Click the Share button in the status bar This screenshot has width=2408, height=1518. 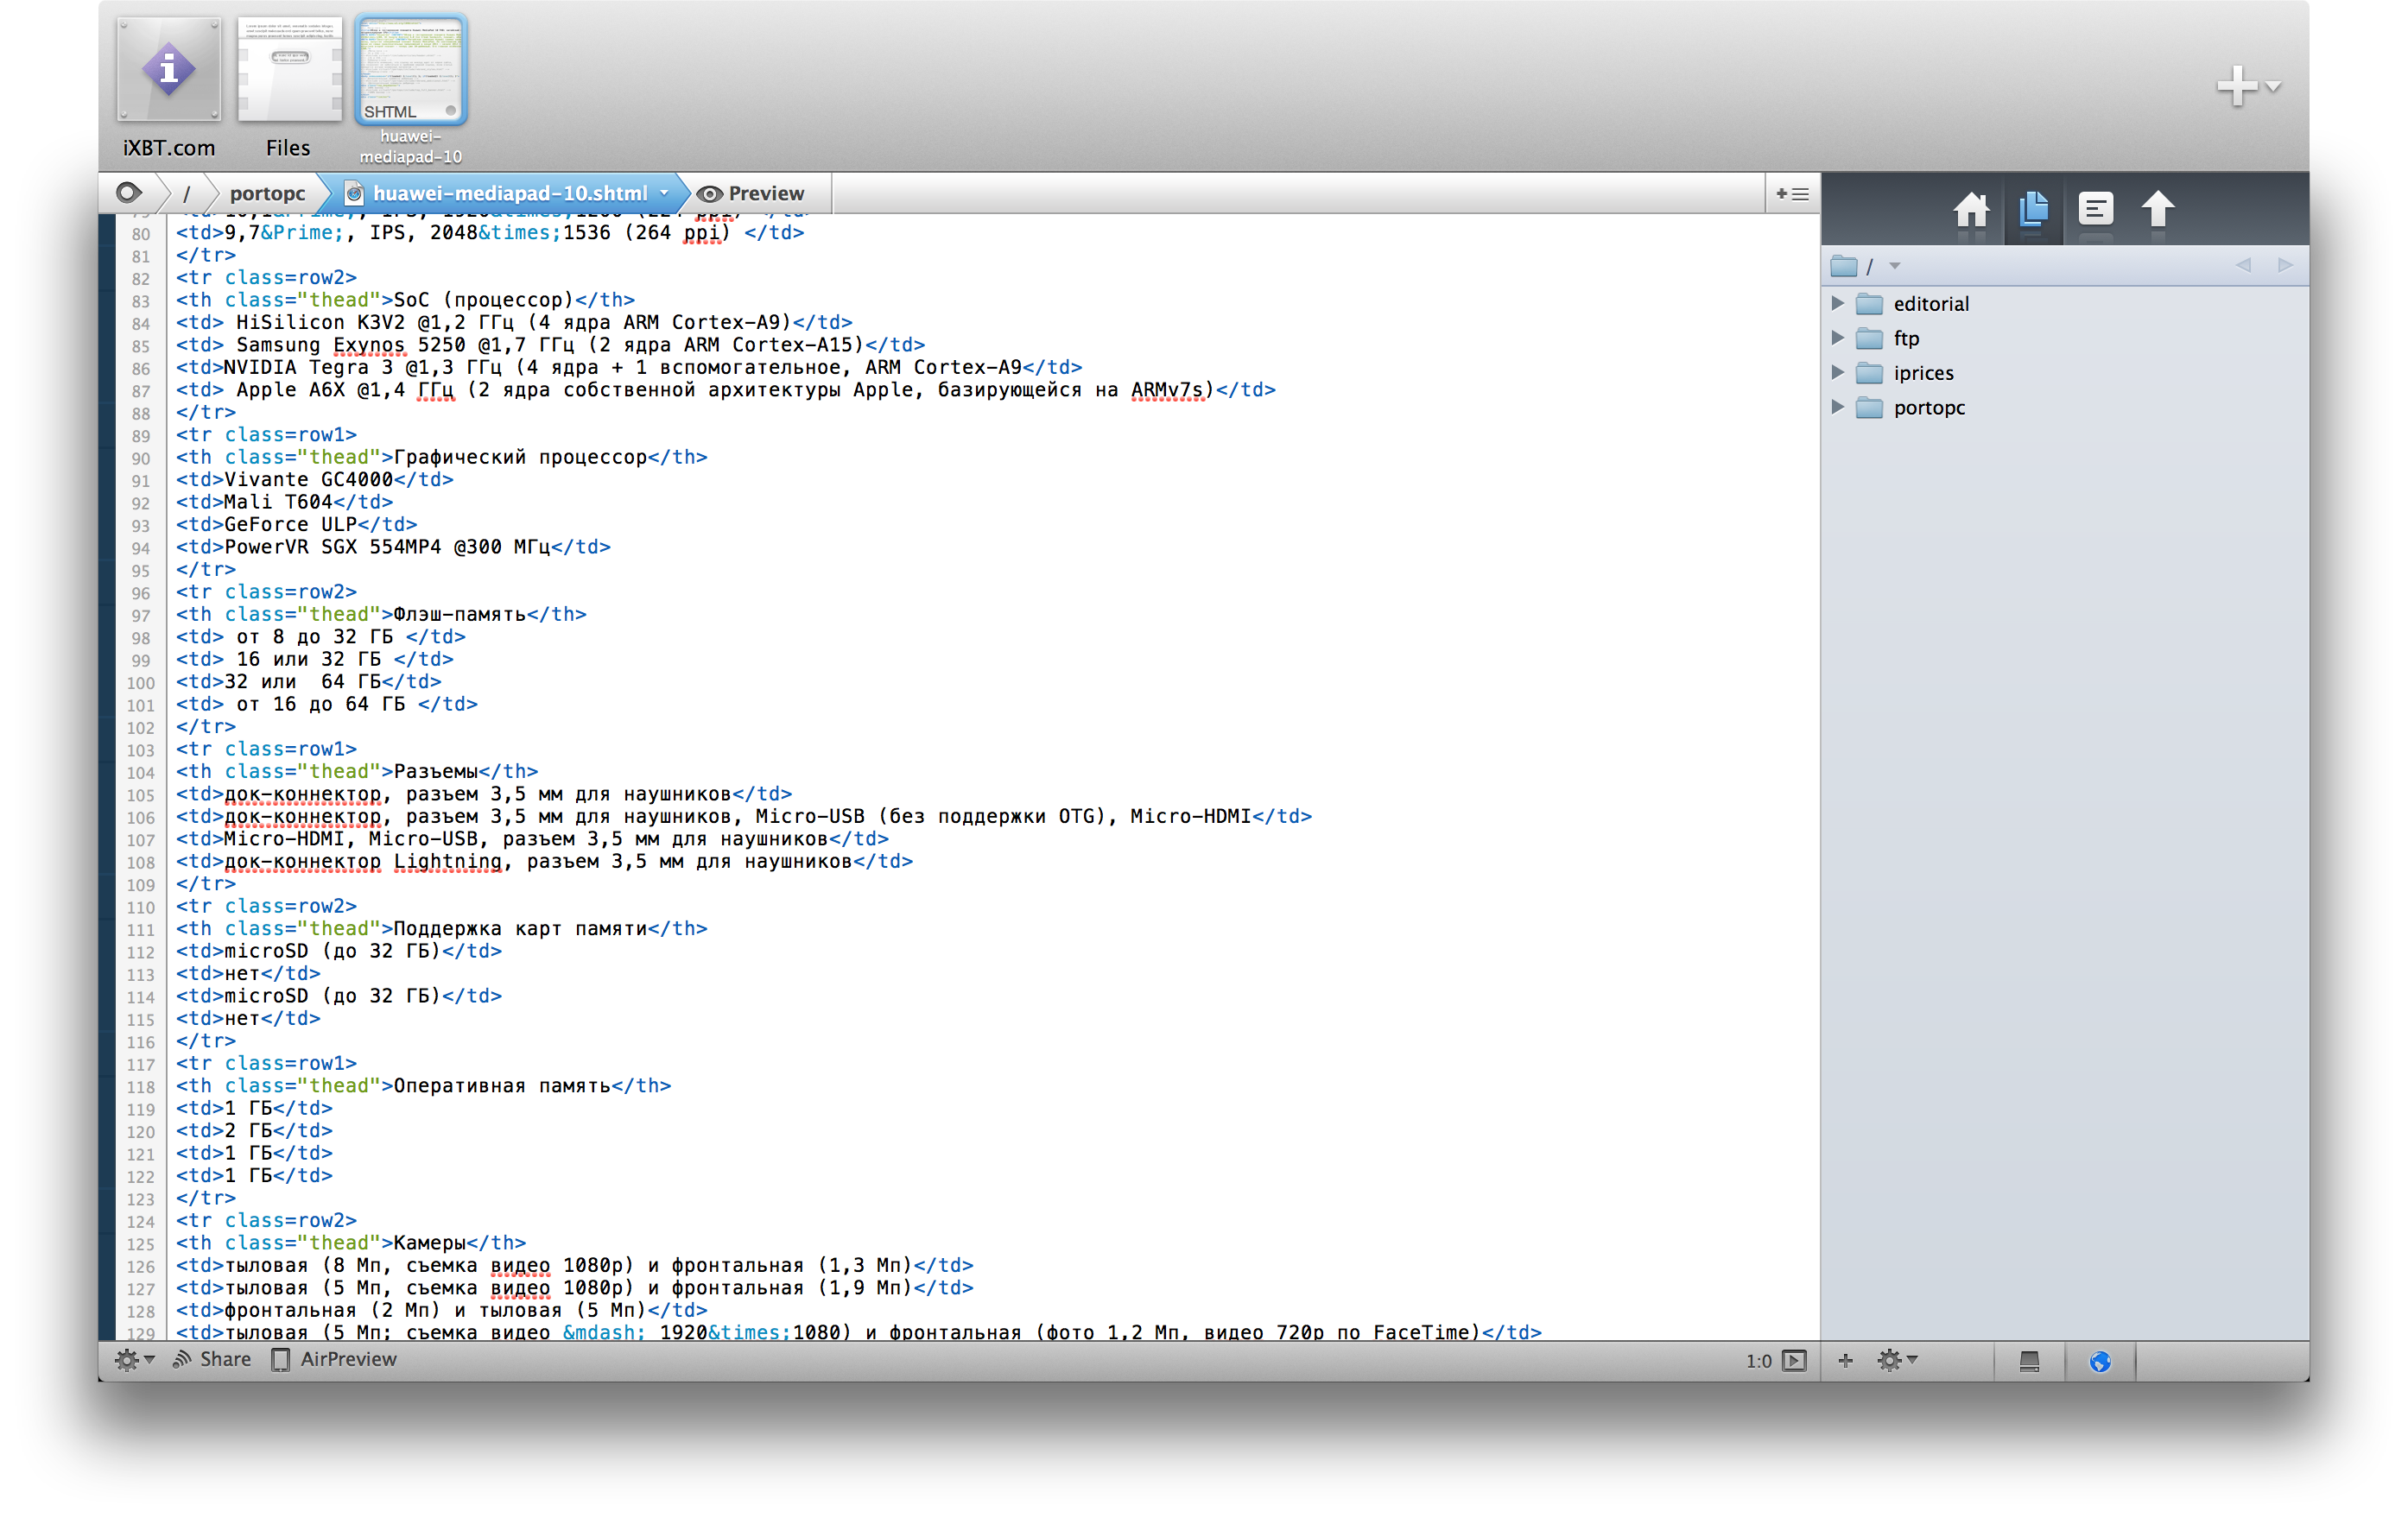coord(212,1359)
